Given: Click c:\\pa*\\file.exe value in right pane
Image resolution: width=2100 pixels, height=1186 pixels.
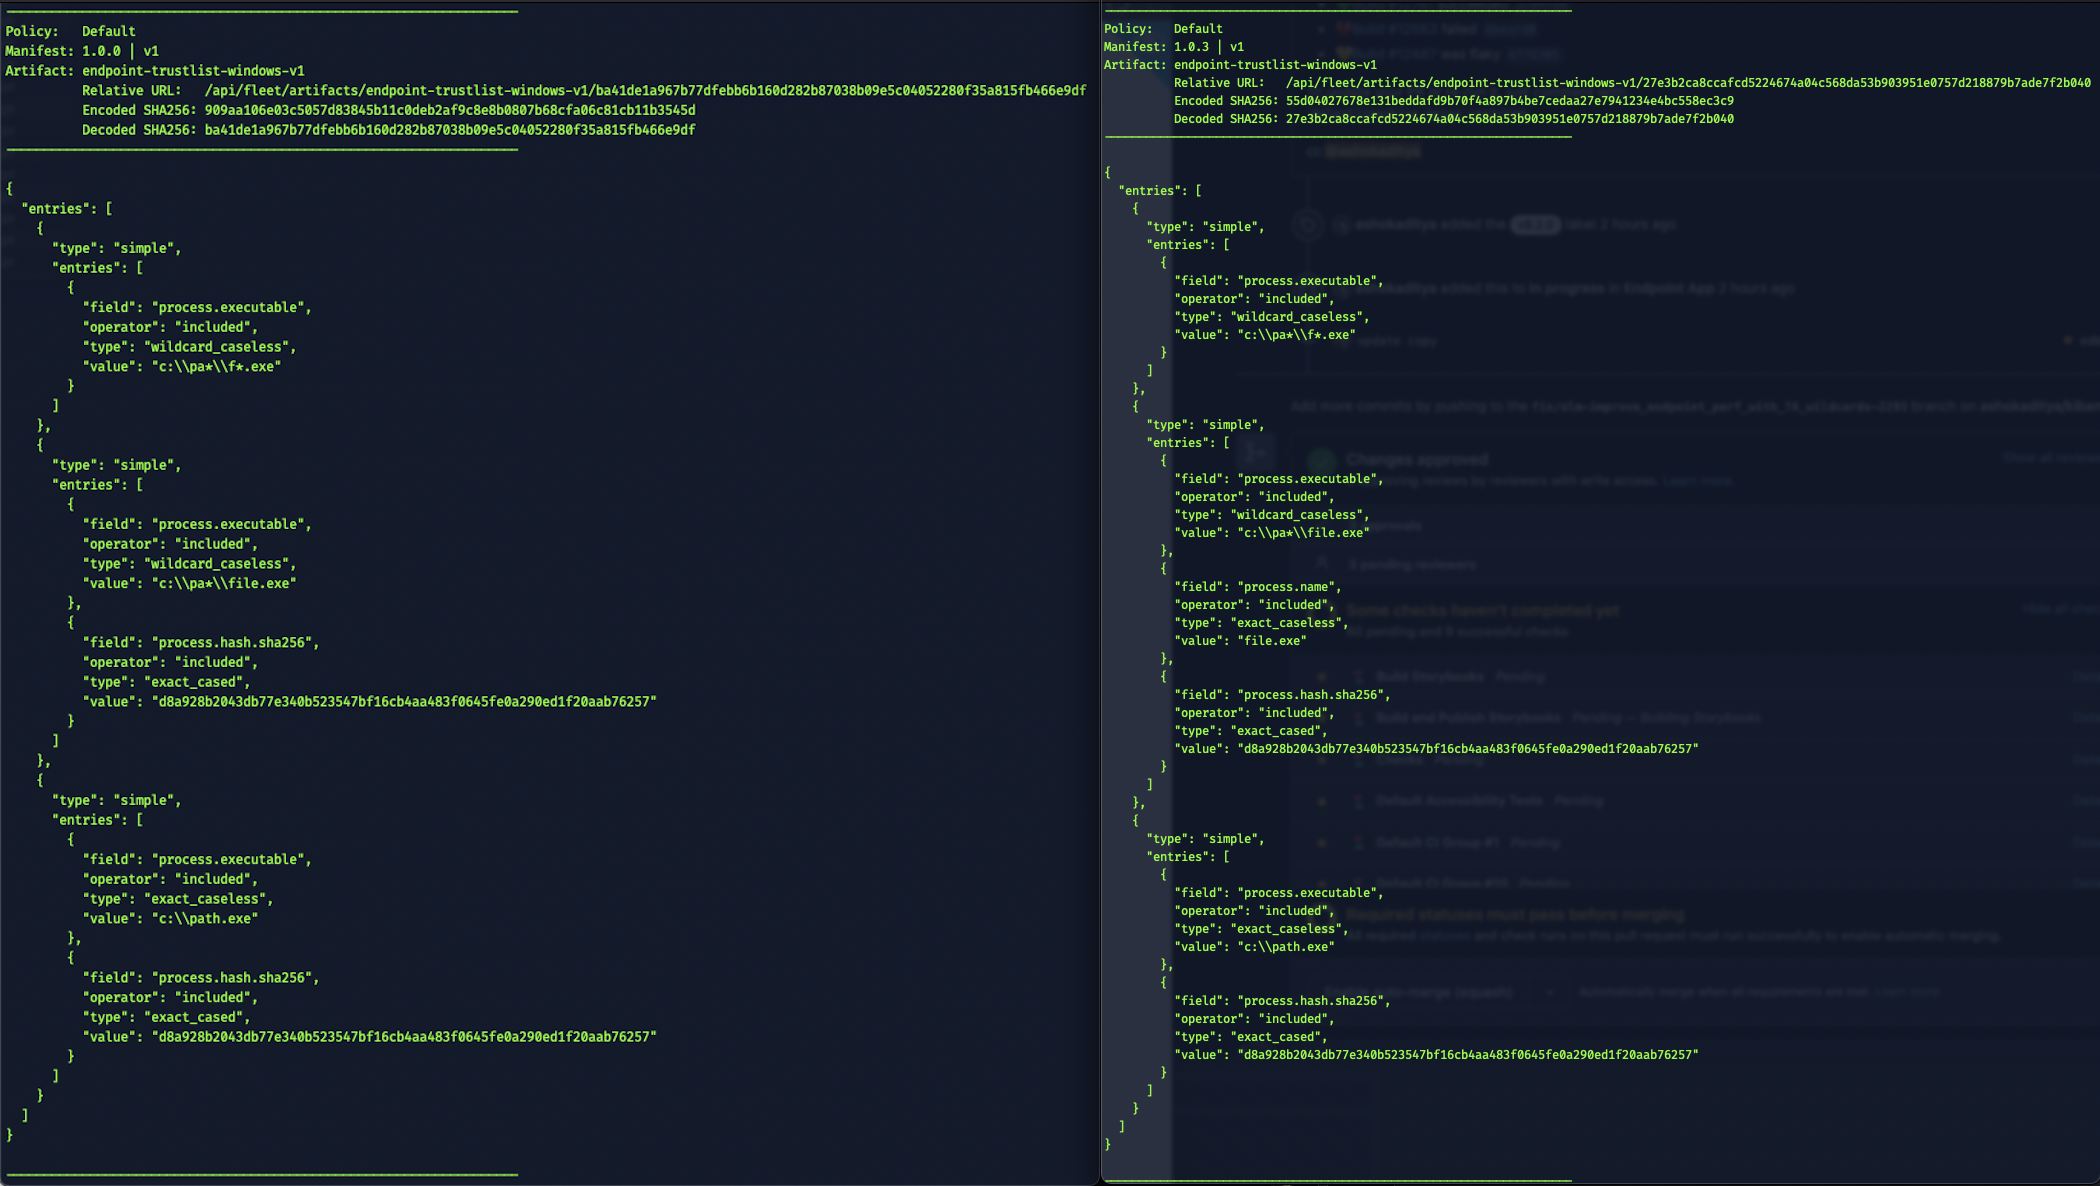Looking at the screenshot, I should click(1303, 533).
